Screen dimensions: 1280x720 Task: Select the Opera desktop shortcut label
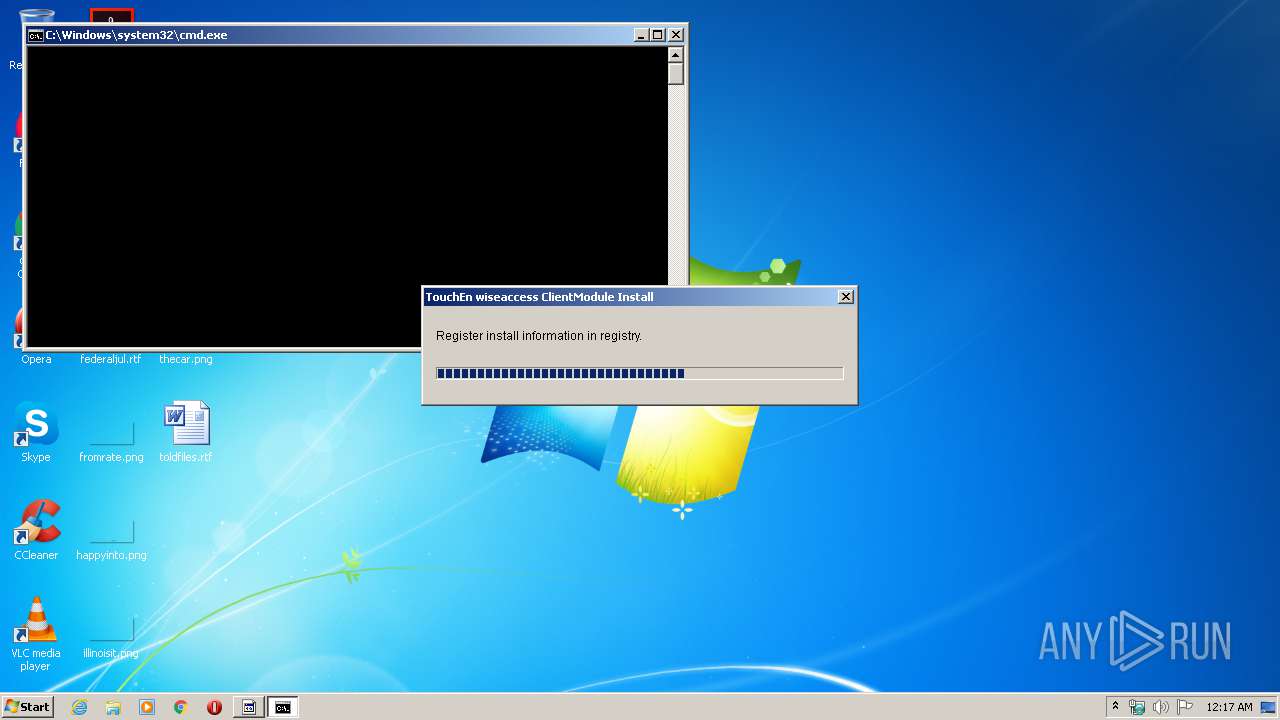tap(36, 359)
